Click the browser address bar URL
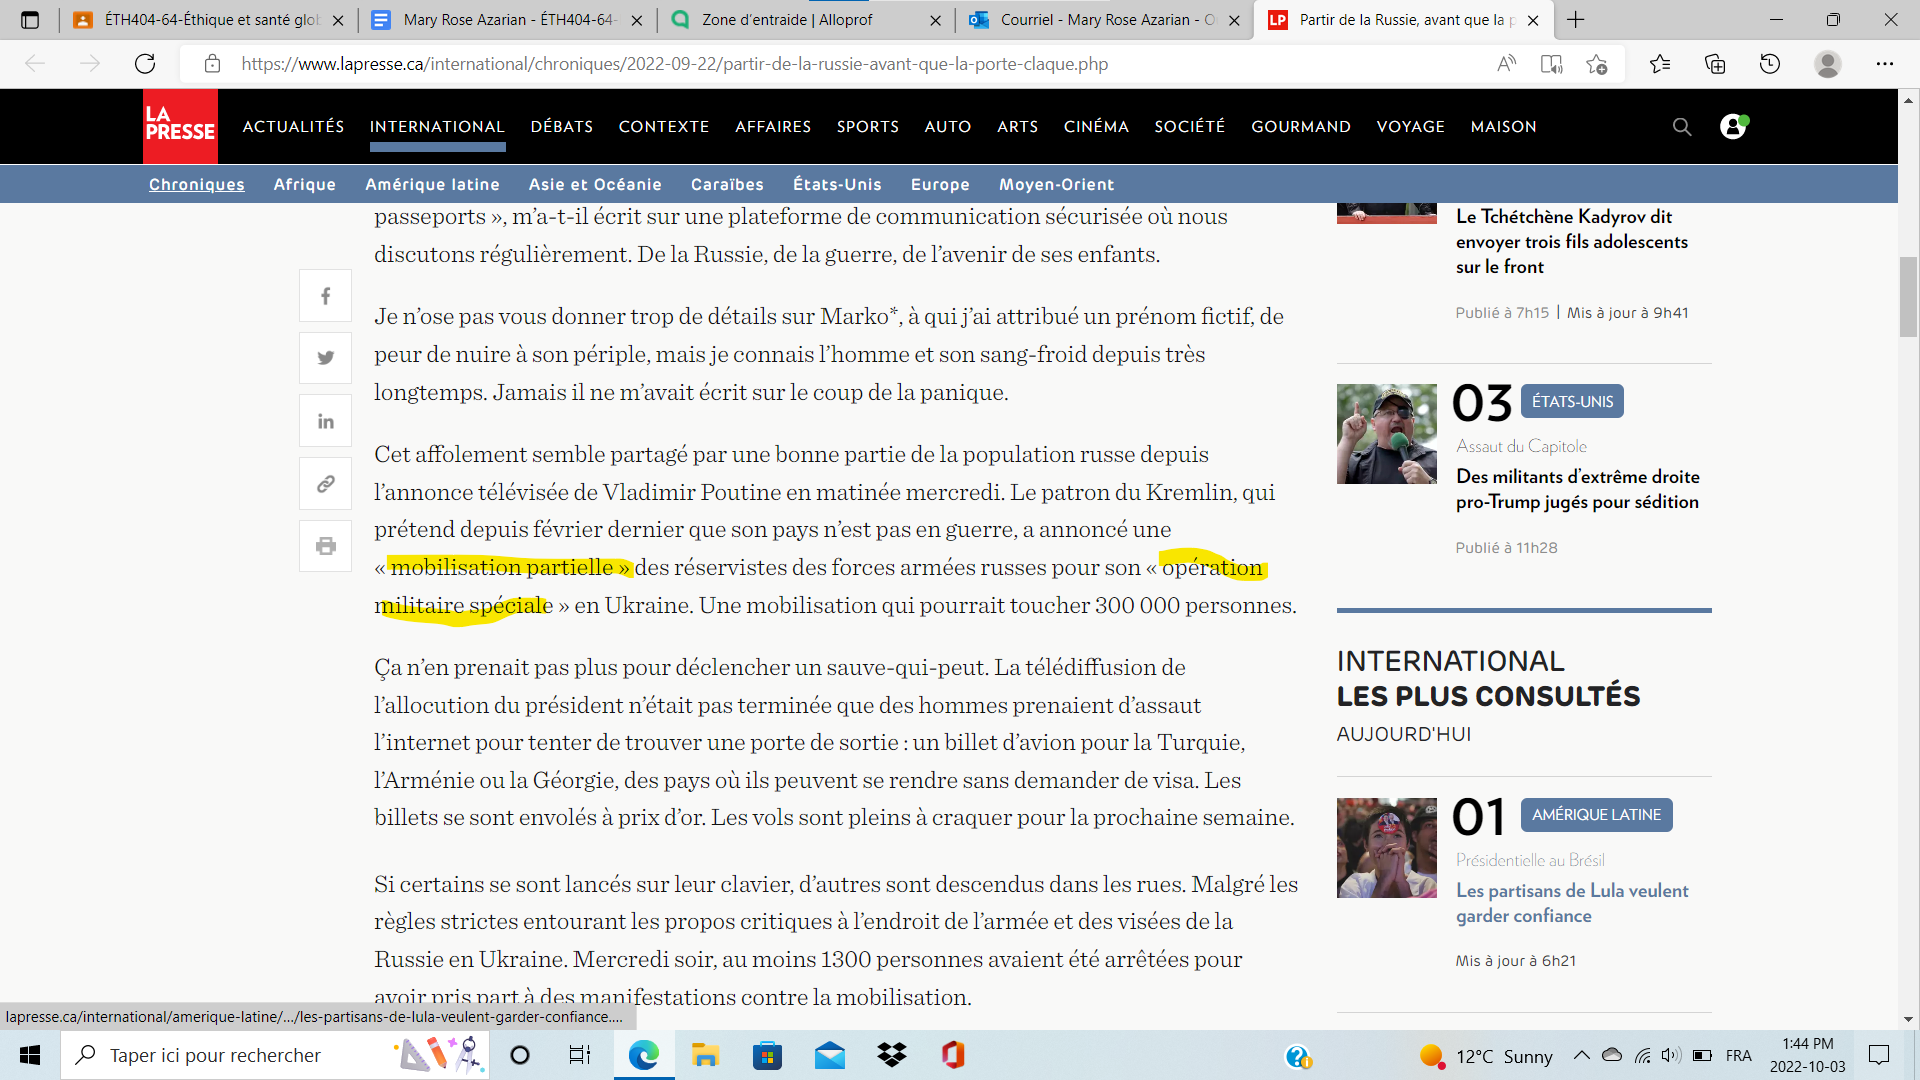 [x=675, y=64]
